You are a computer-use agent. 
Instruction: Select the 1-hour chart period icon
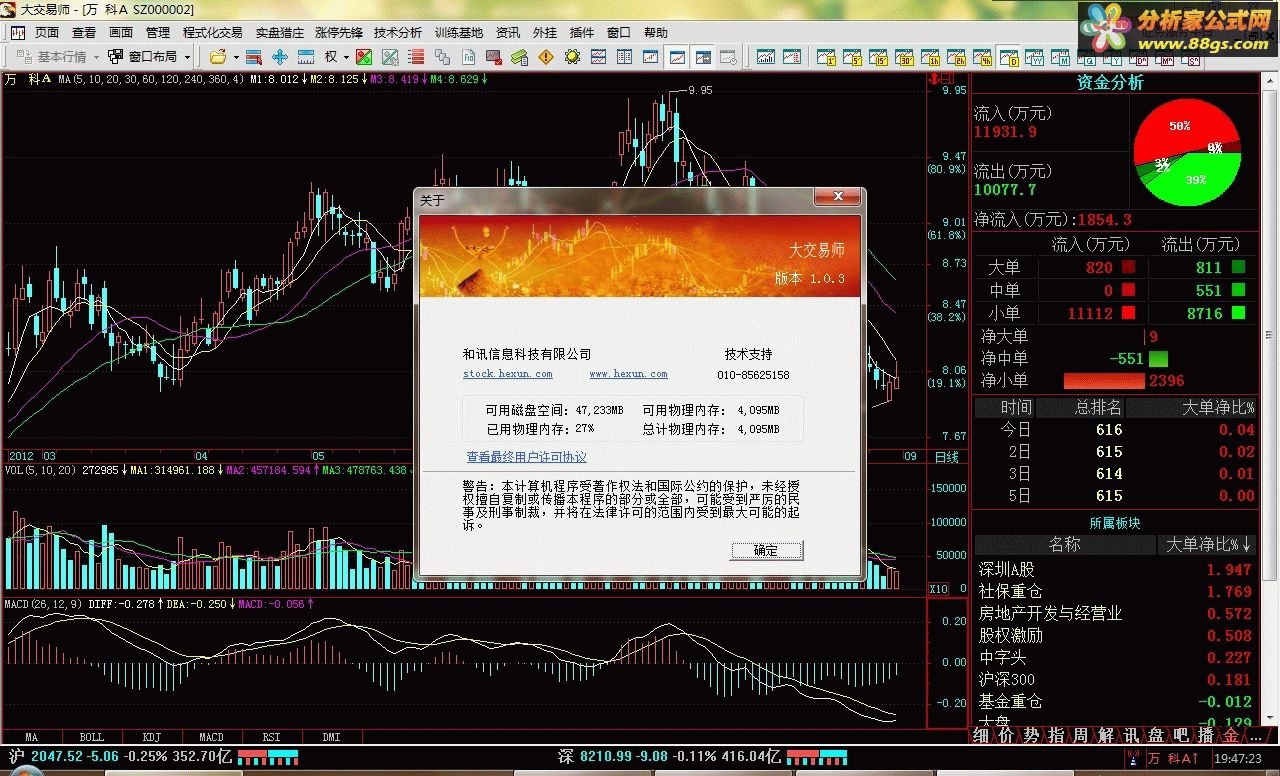tap(932, 57)
